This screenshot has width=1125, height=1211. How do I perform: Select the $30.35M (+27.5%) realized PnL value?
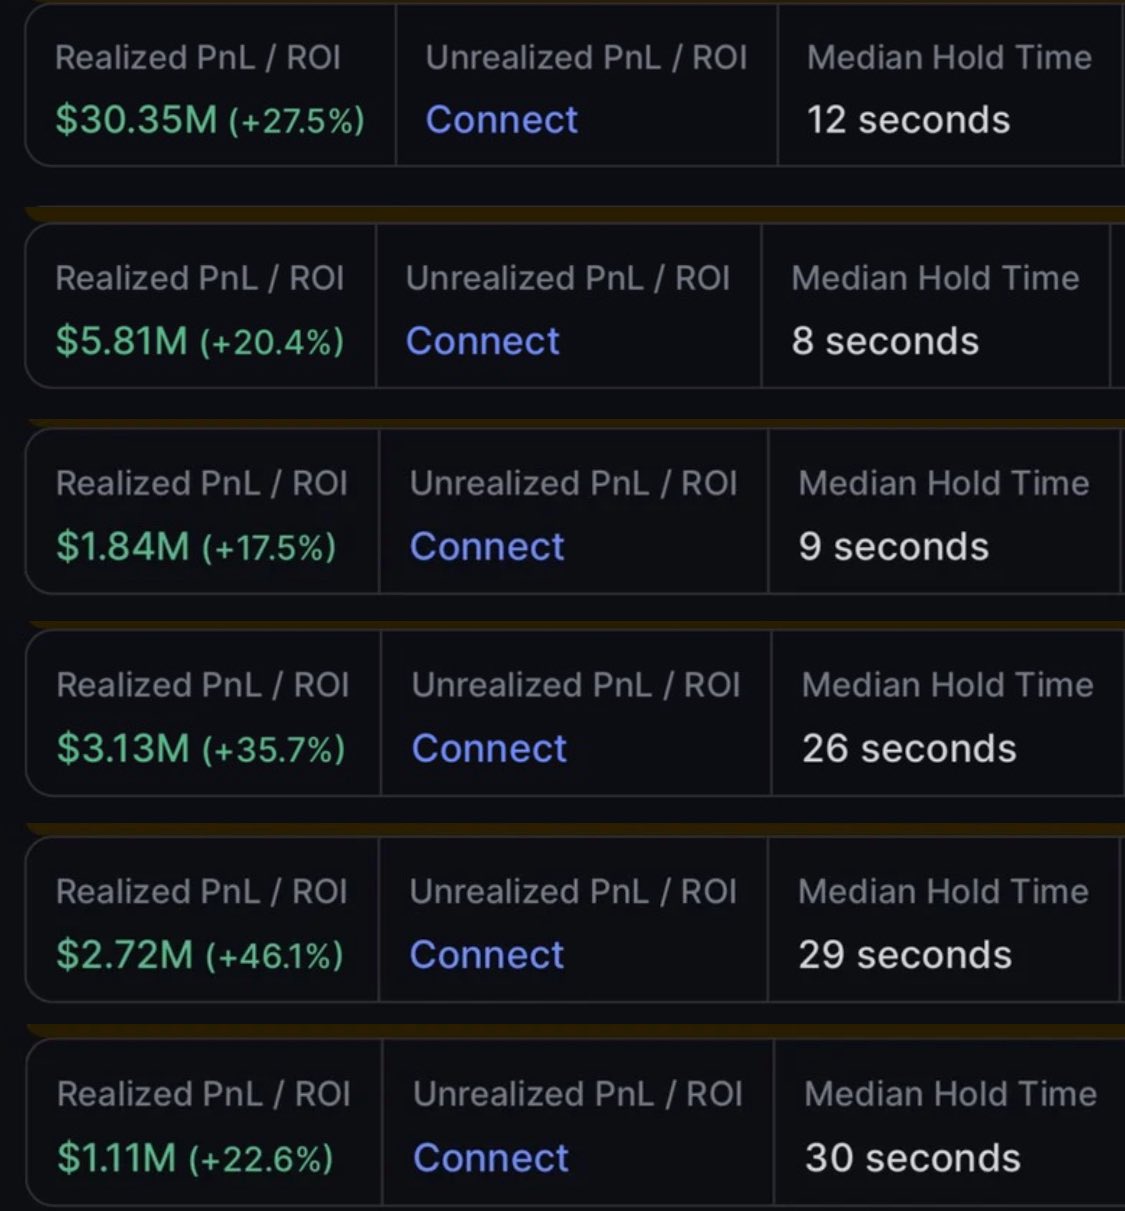click(x=210, y=120)
